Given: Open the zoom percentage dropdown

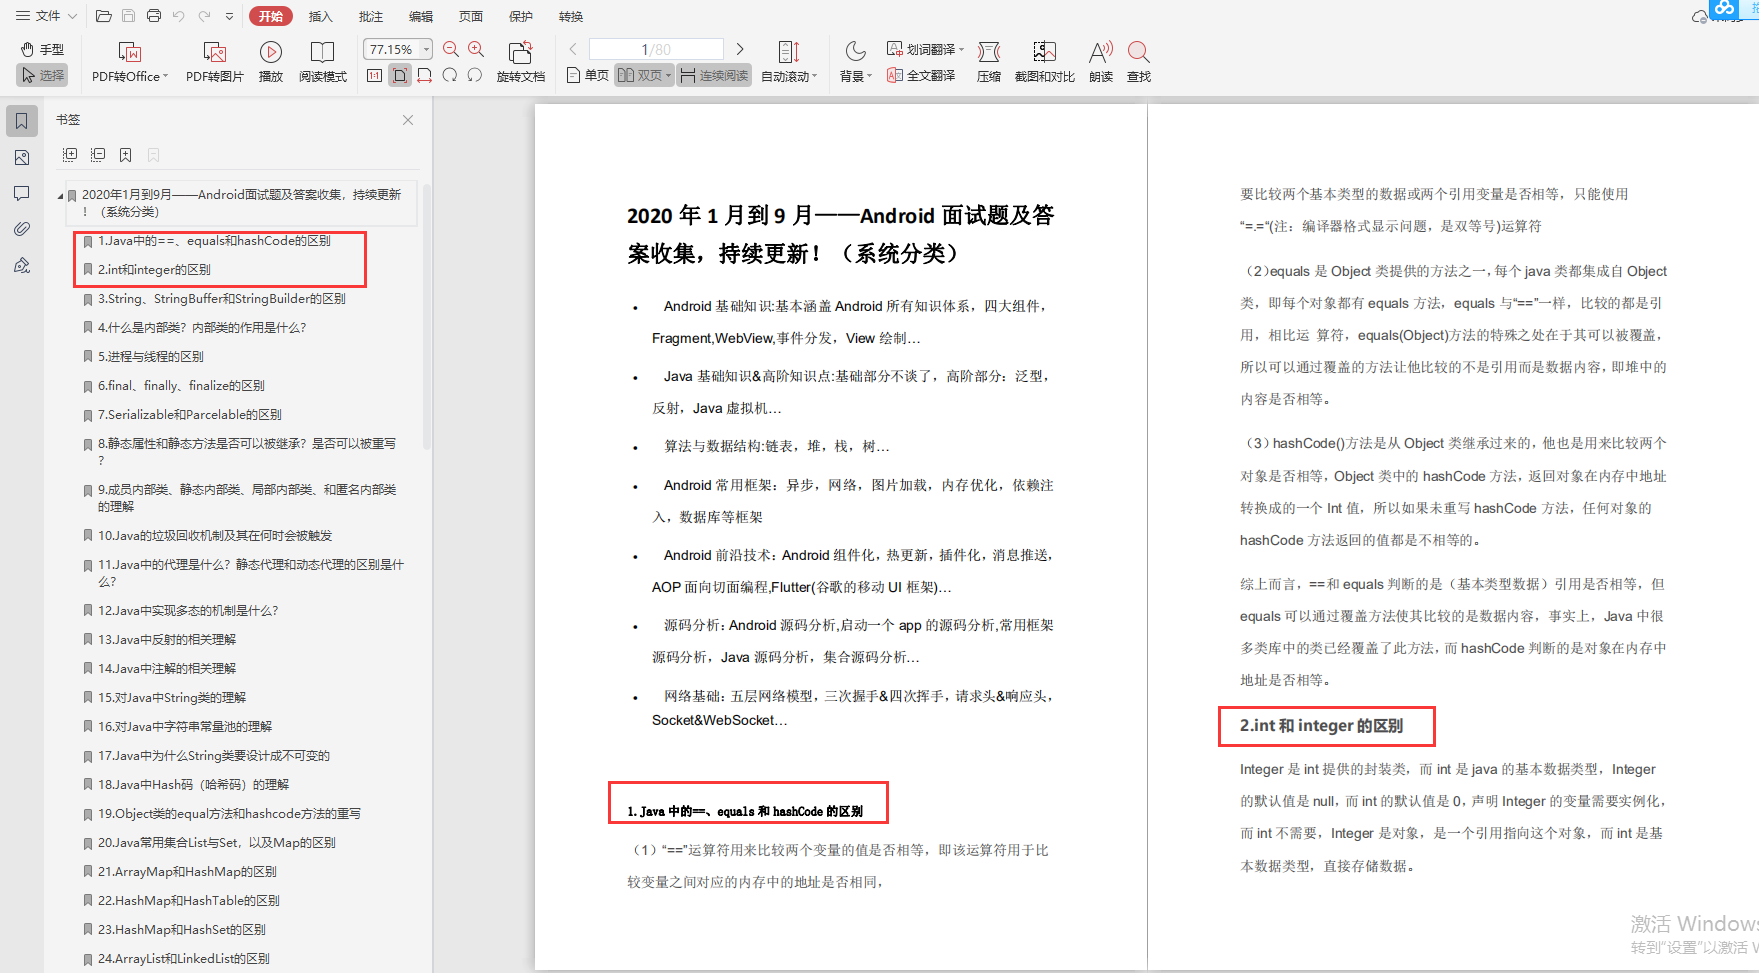Looking at the screenshot, I should coord(427,49).
